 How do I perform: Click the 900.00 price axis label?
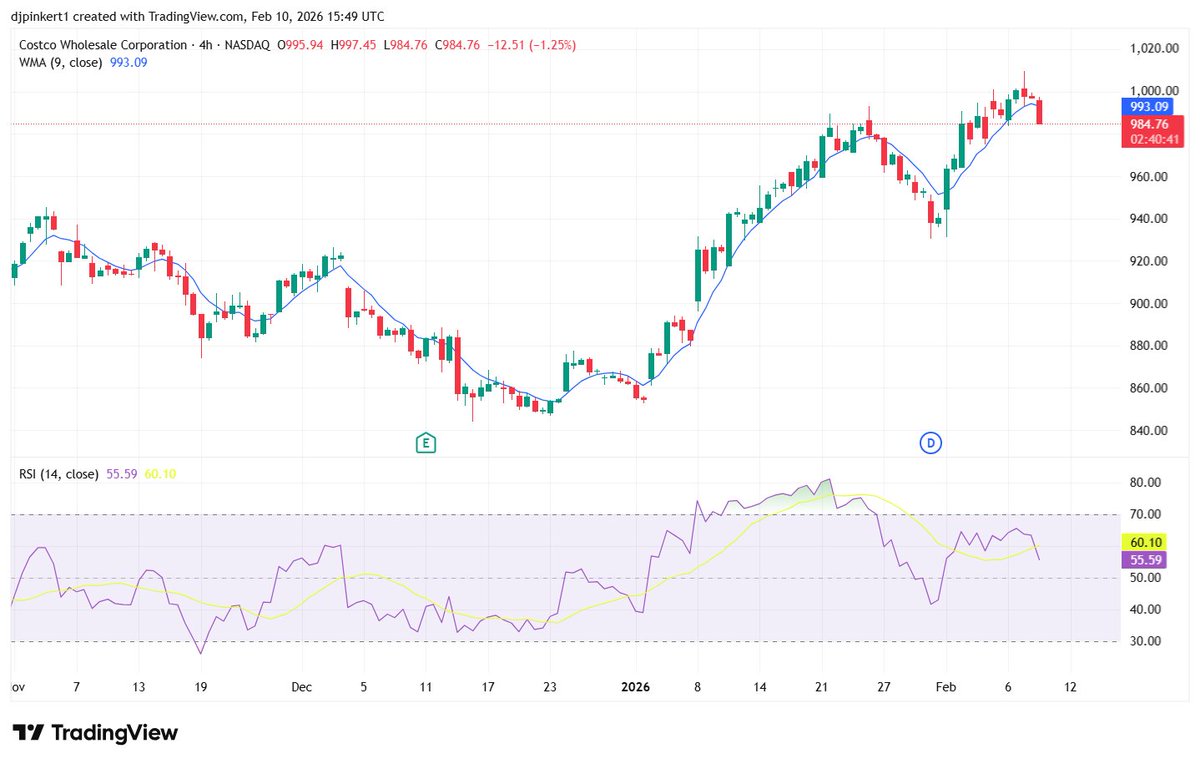[1150, 304]
